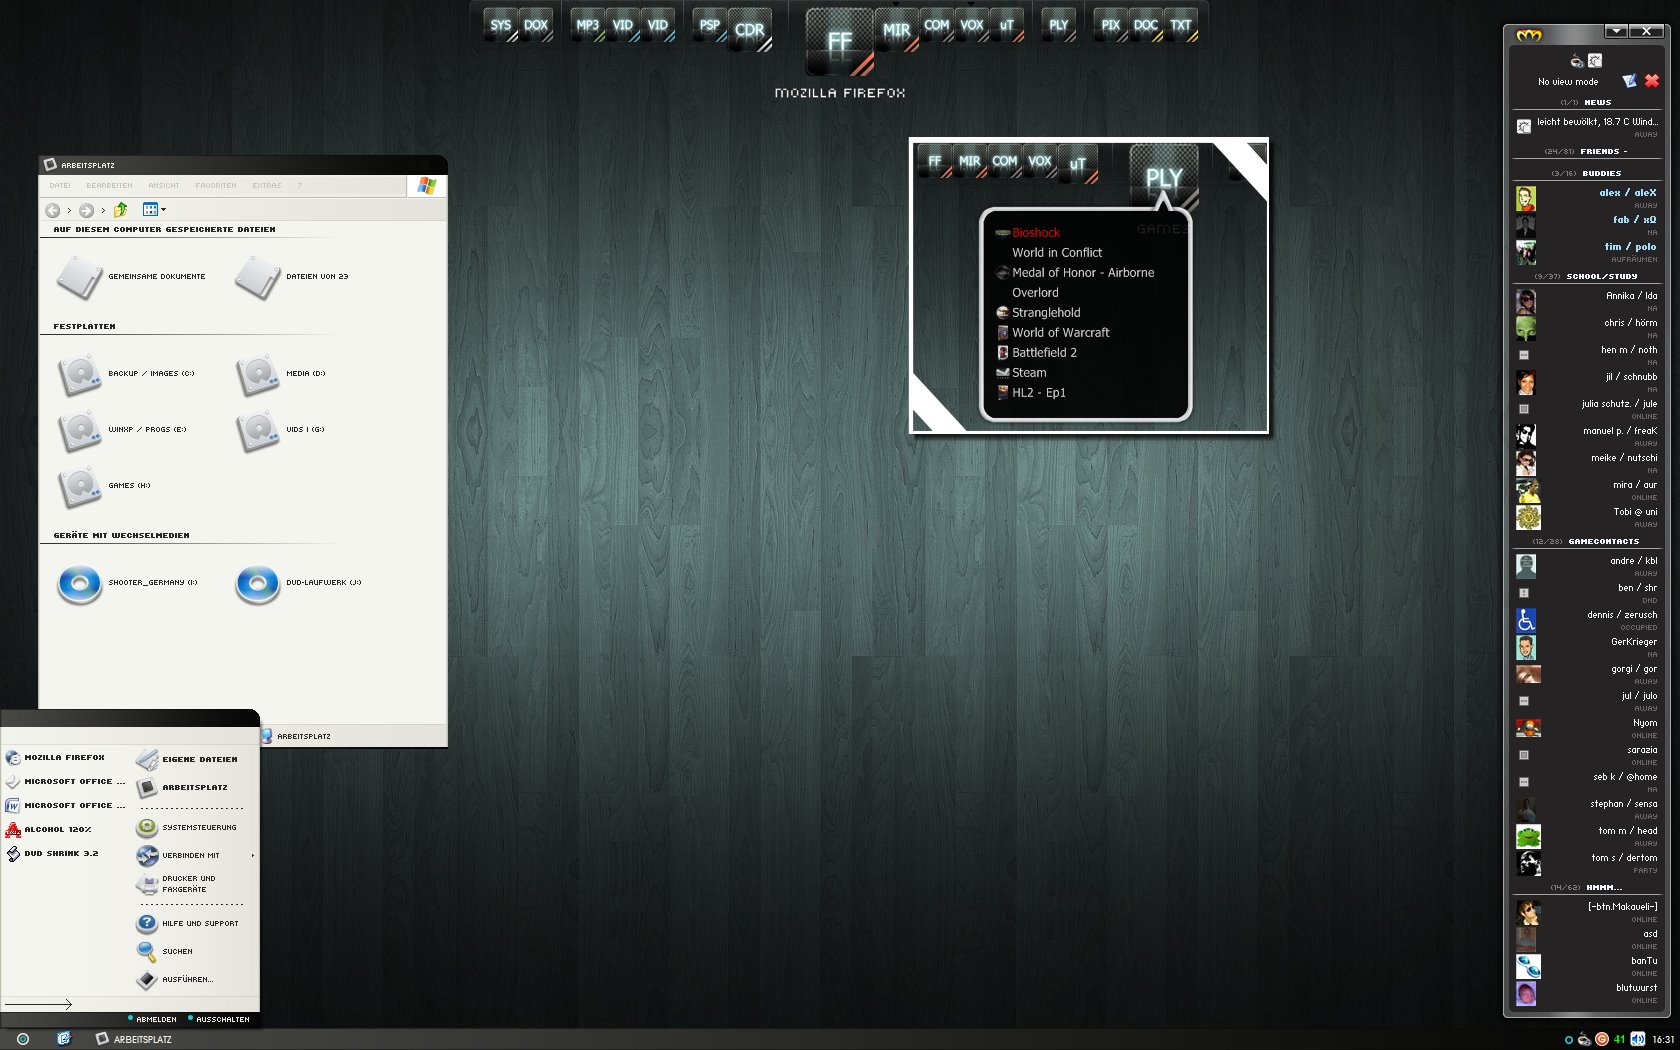Open the DOX icon in the top dock
Screen dimensions: 1680x1050
tap(536, 26)
